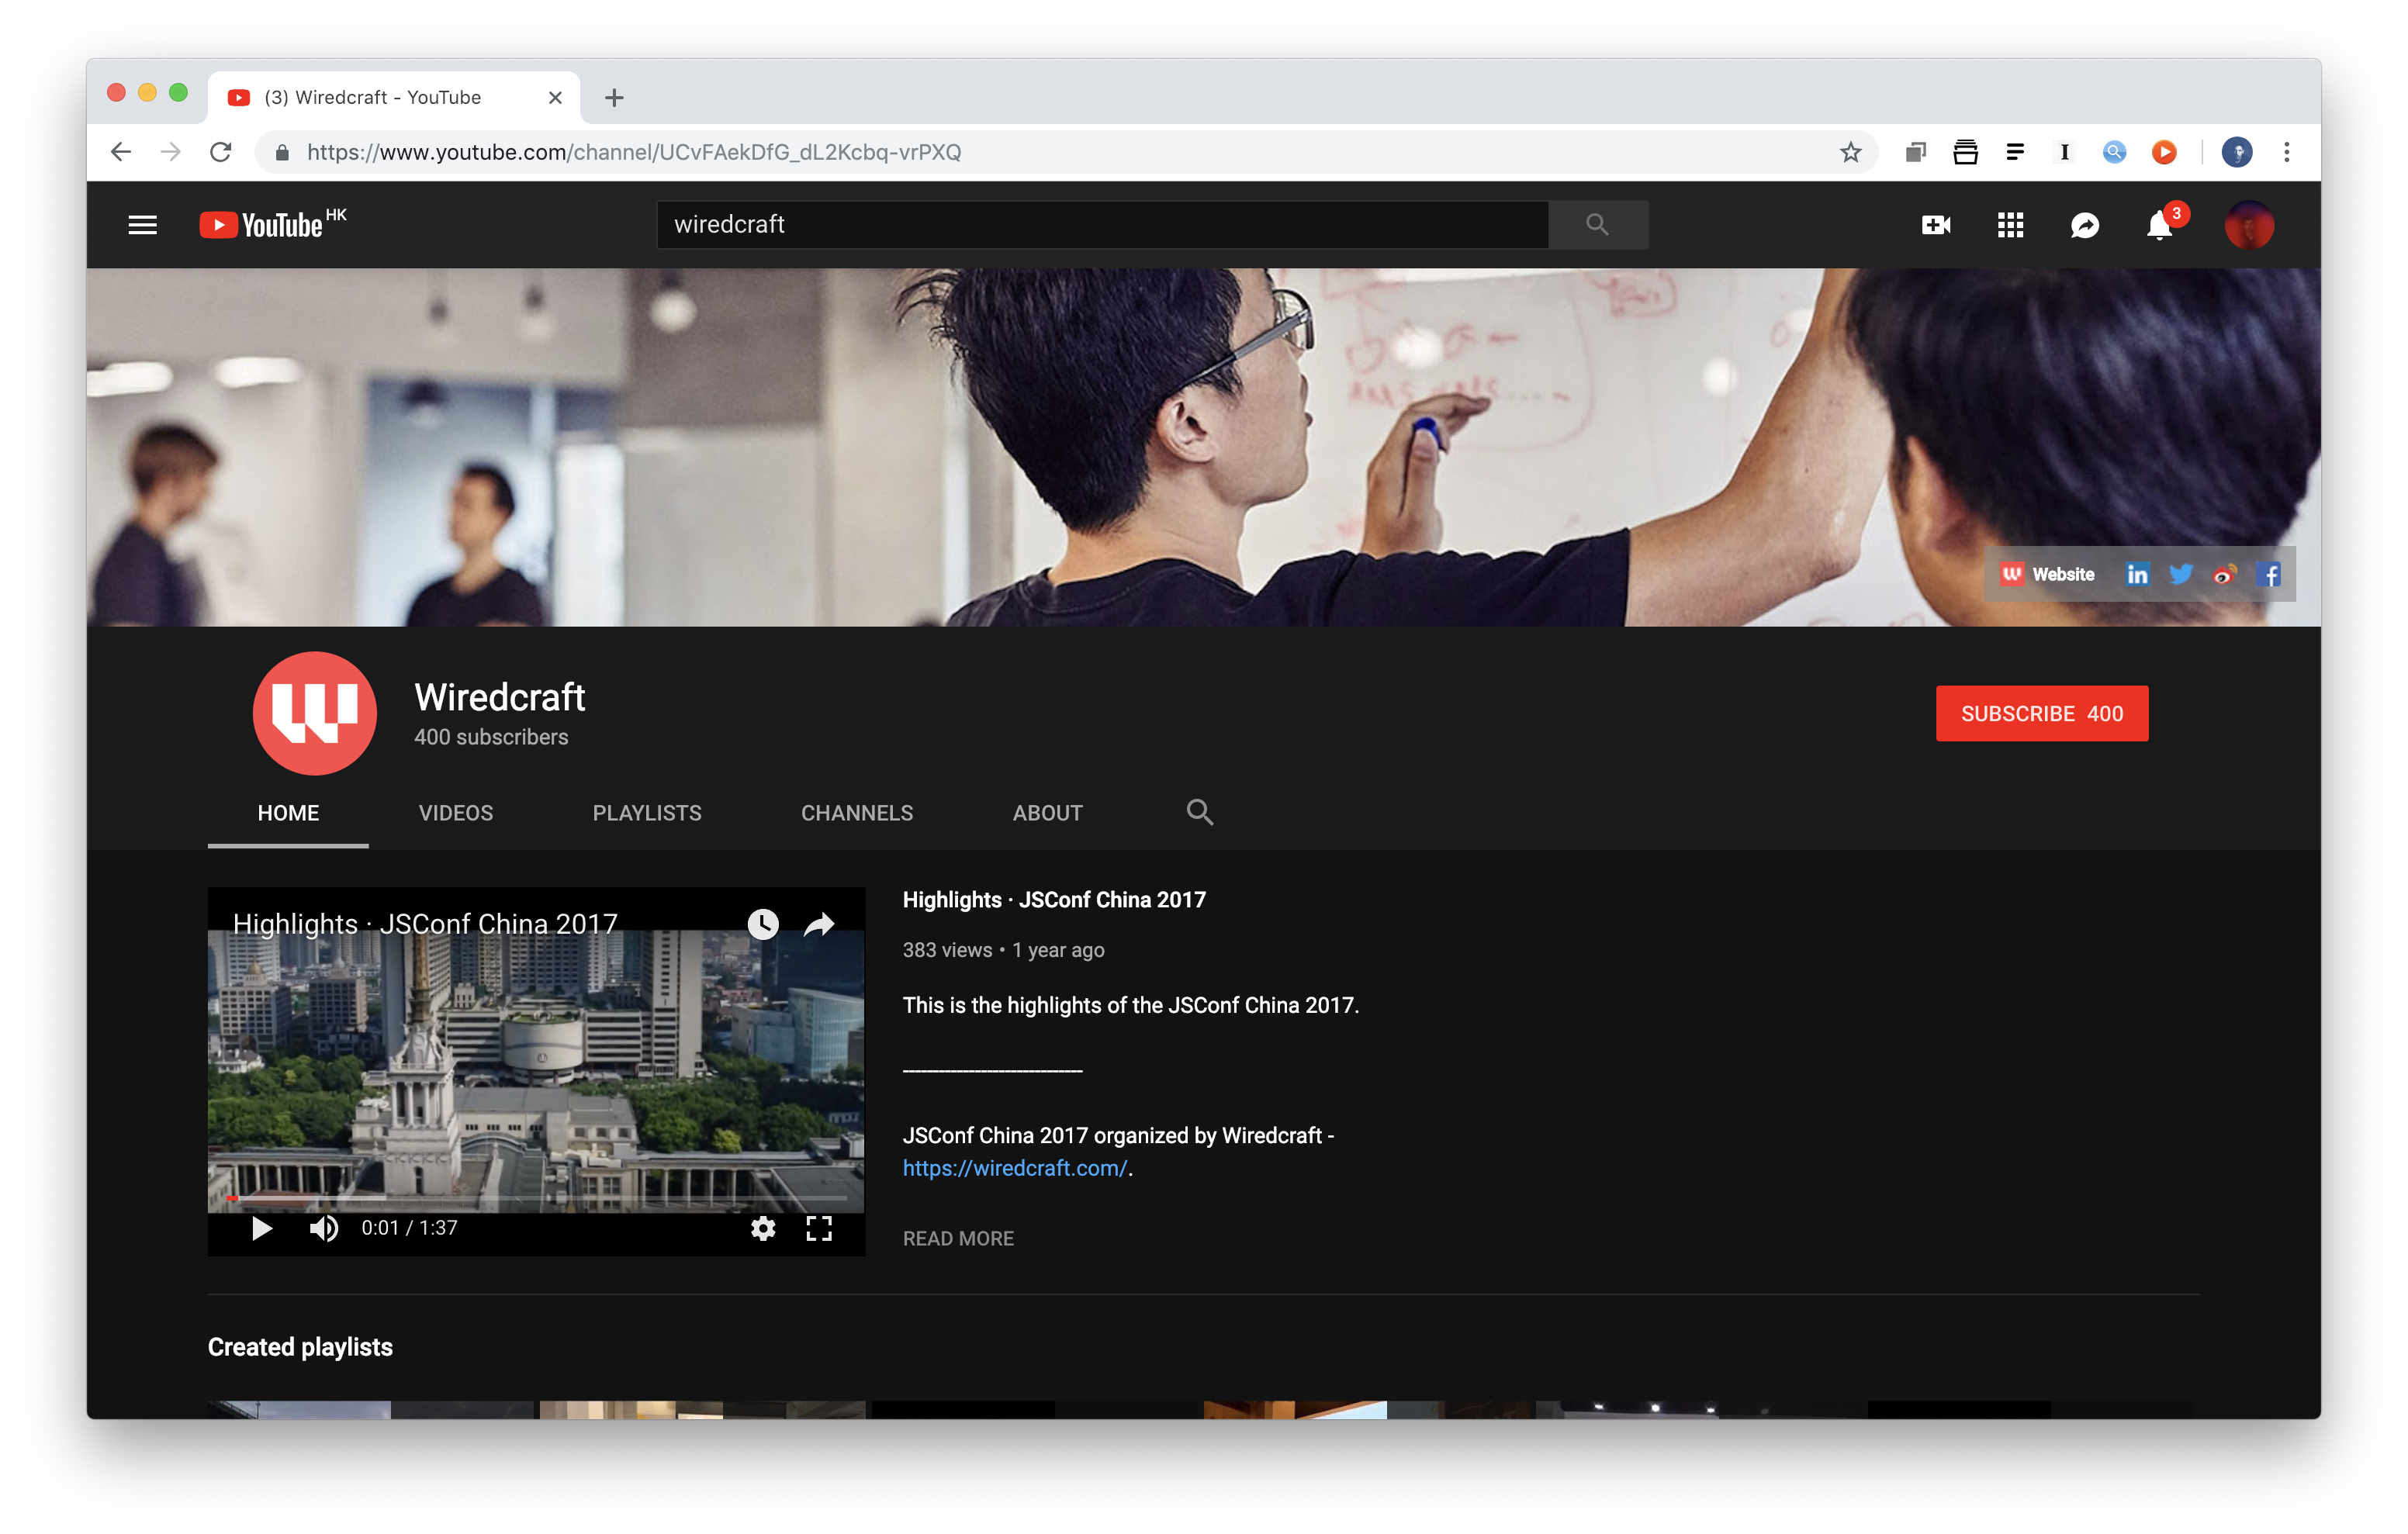Visit Wiredcraft LinkedIn from banner
The image size is (2408, 1534).
[2137, 574]
